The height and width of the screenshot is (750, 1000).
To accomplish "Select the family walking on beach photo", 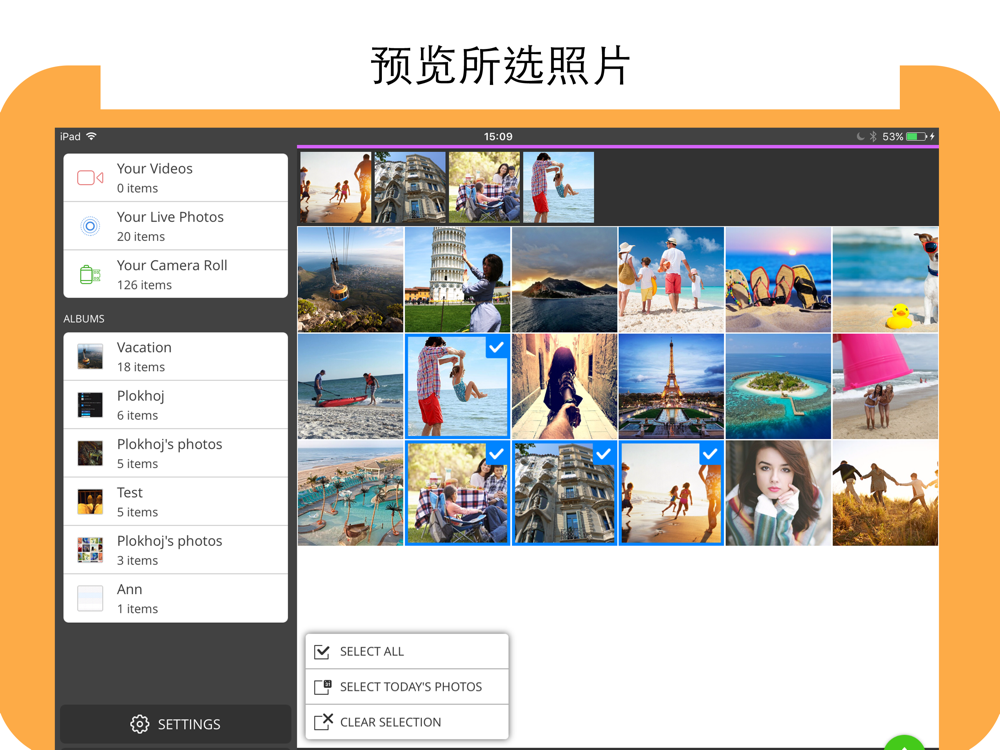I will (671, 279).
